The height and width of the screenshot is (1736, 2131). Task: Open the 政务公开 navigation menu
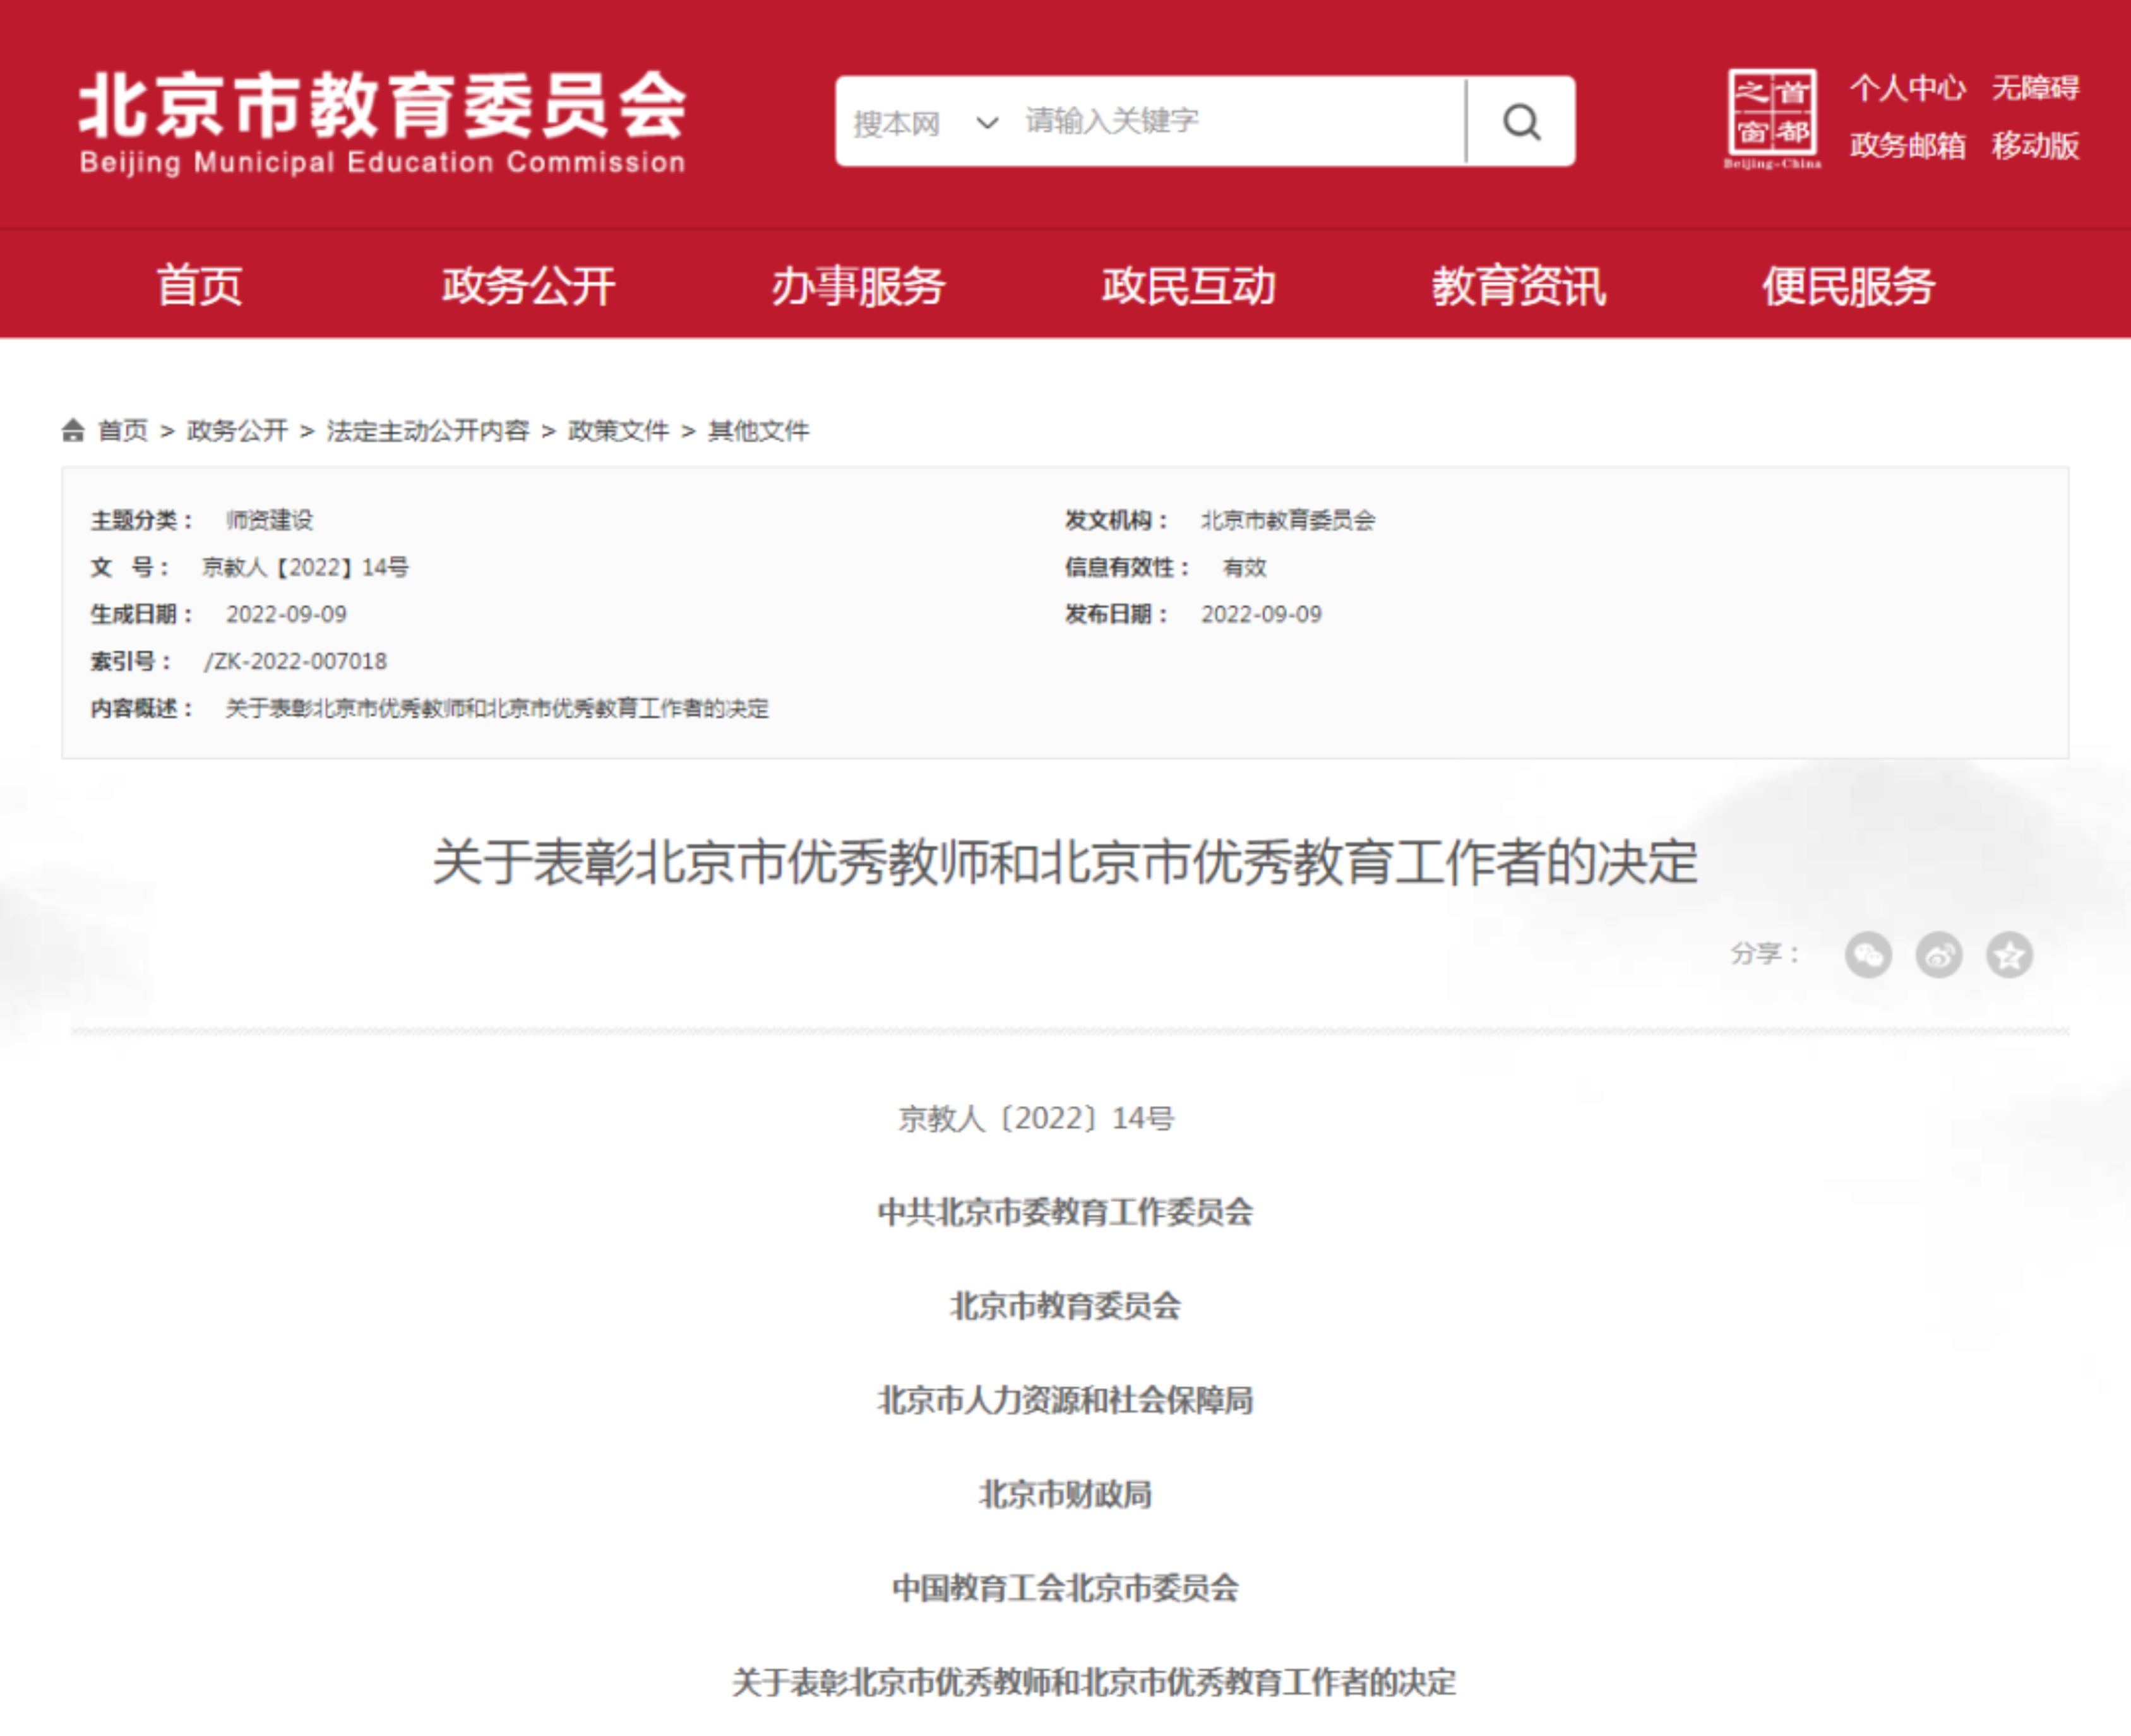pyautogui.click(x=529, y=286)
